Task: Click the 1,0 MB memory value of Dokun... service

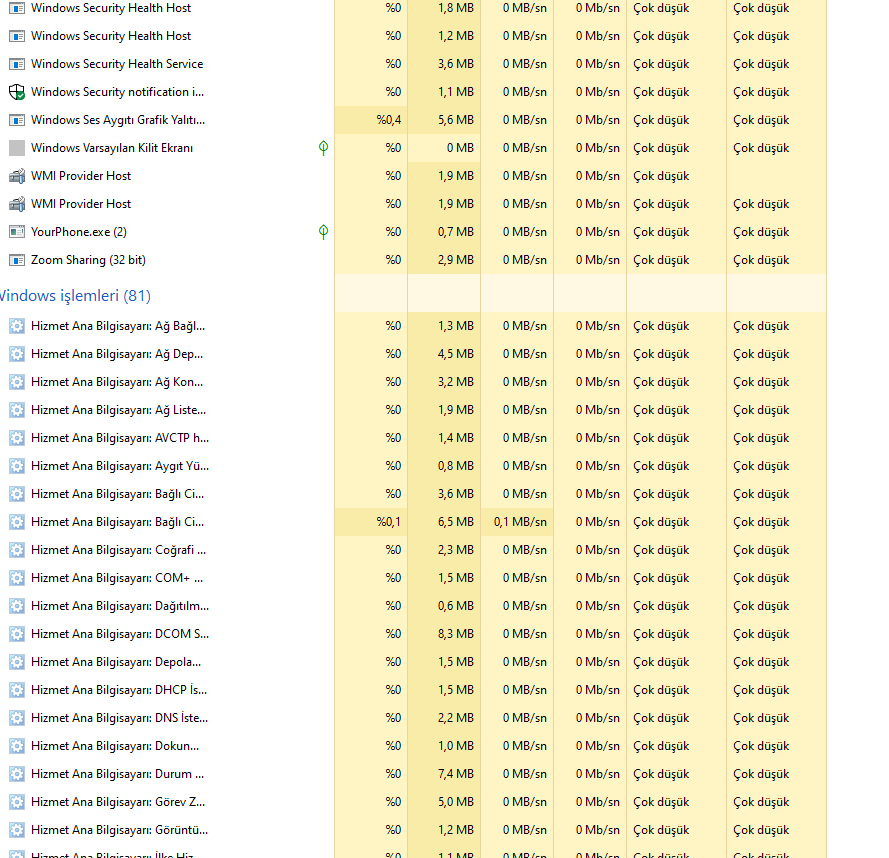Action: [456, 746]
